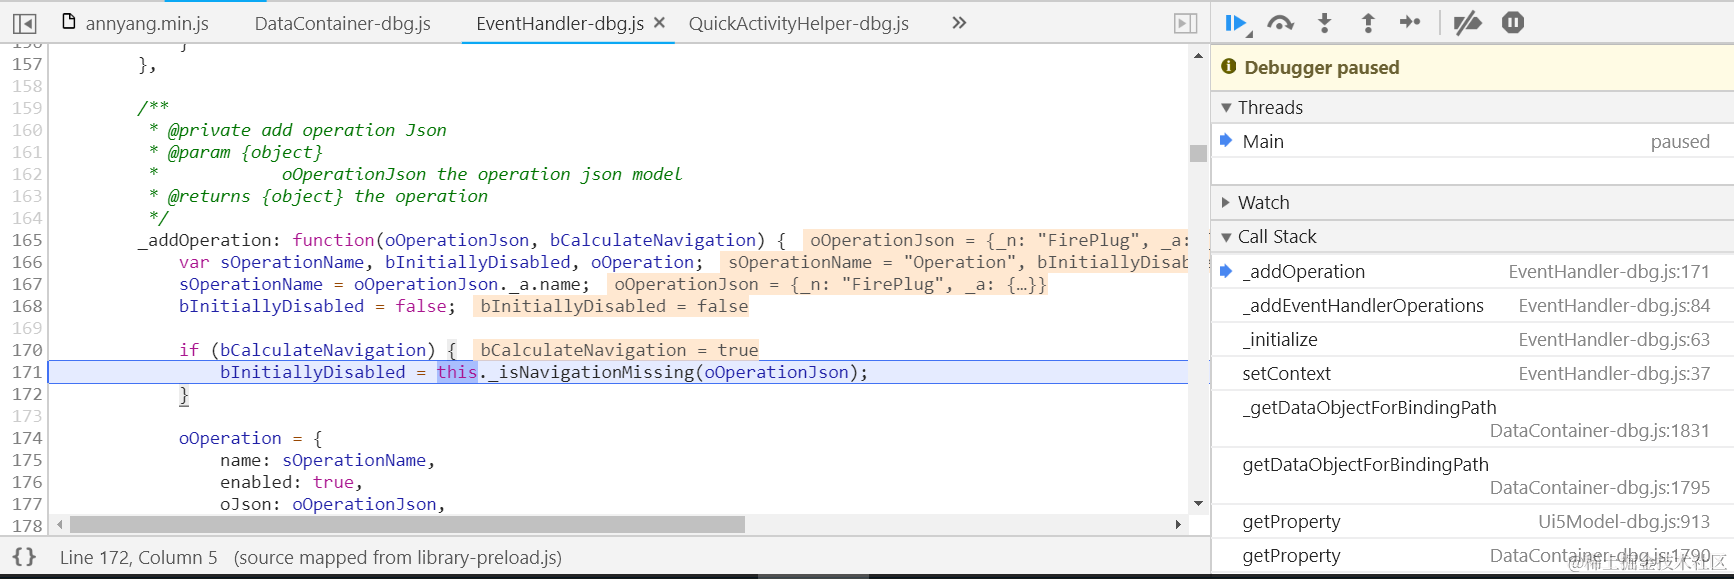Close the EventHandler-dbg.js tab
1734x579 pixels.
click(x=659, y=22)
